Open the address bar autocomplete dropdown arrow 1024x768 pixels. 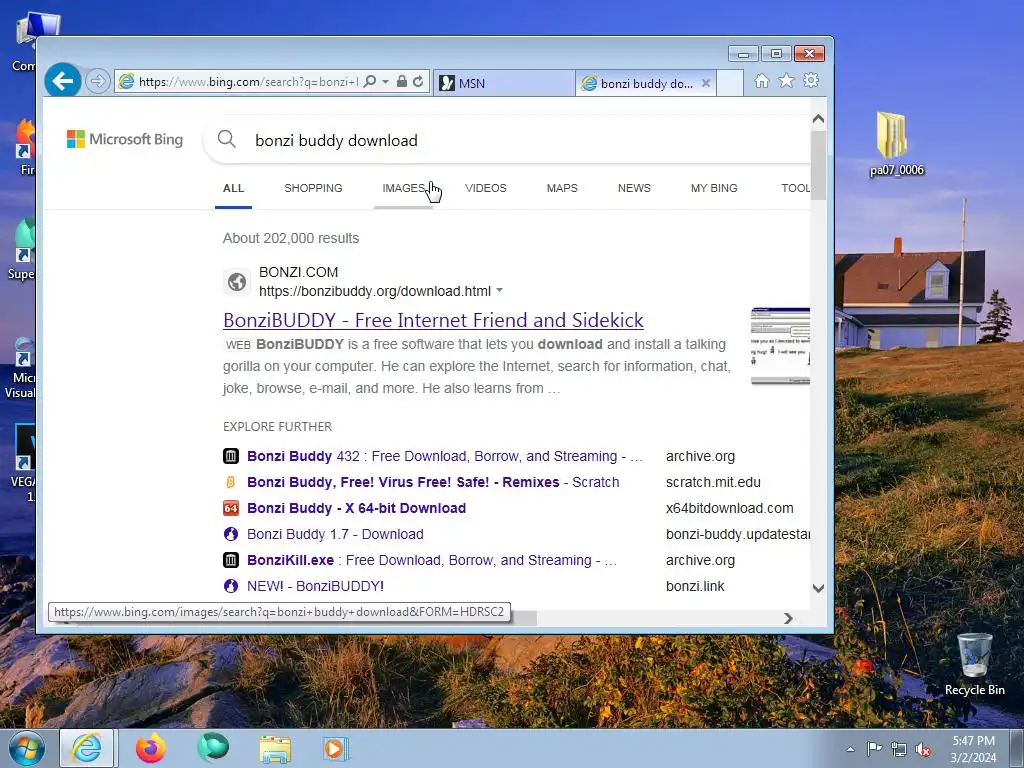(x=385, y=82)
